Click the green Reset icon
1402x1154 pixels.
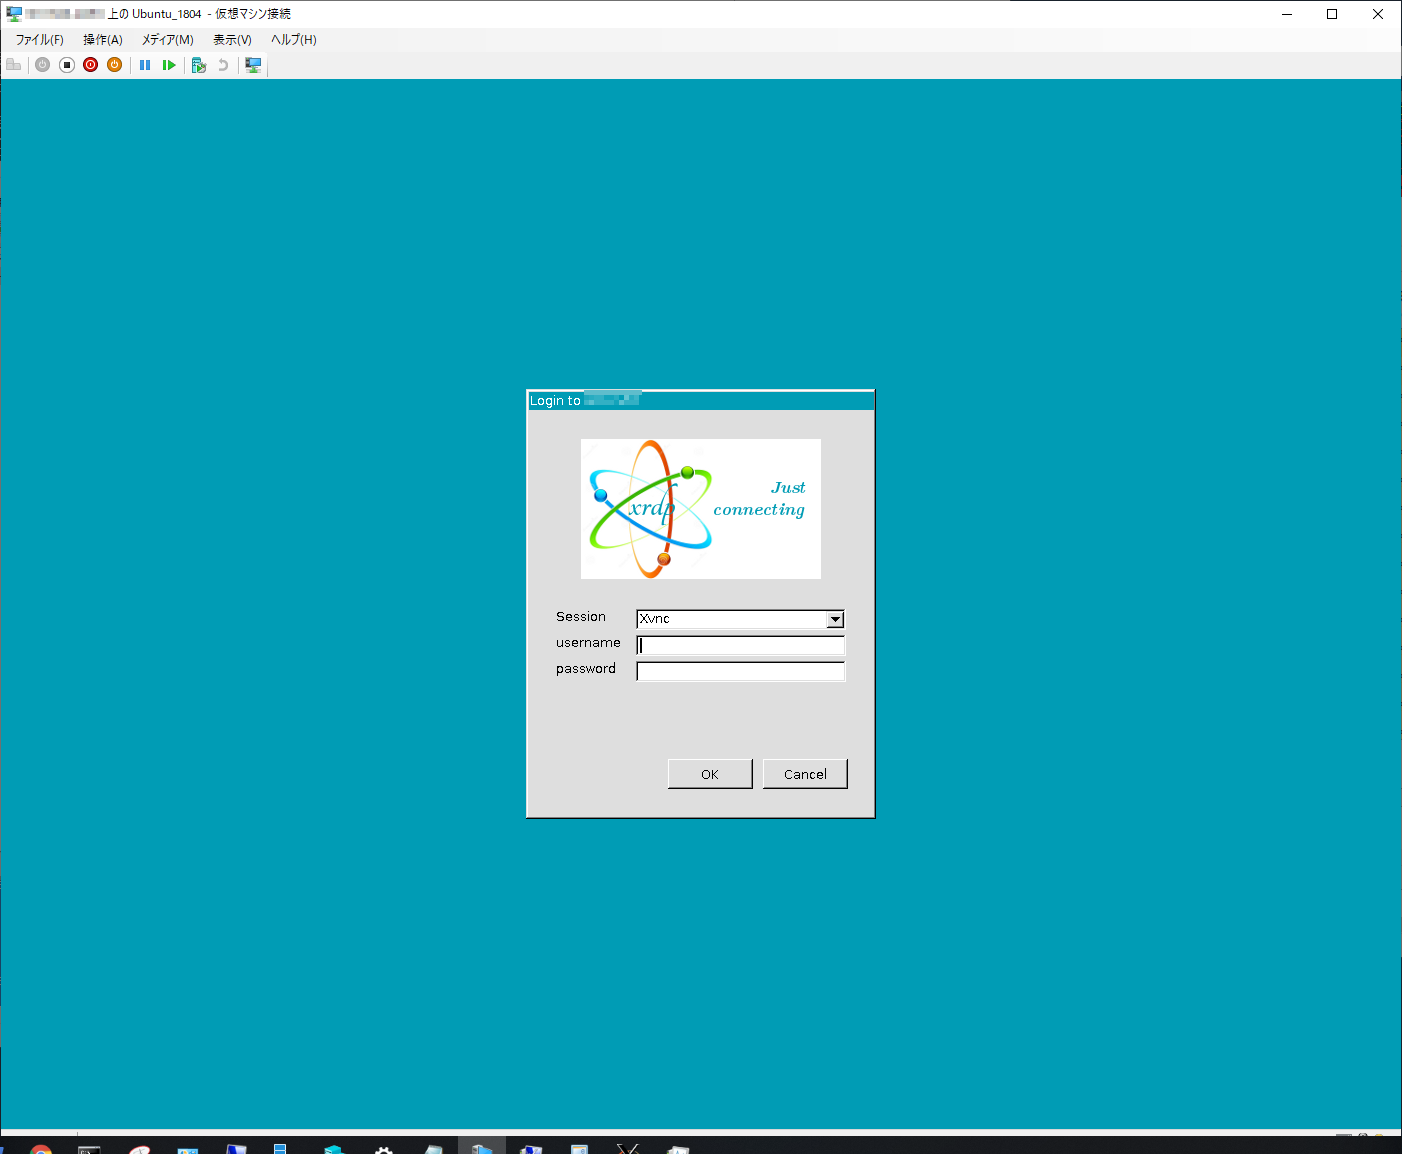pyautogui.click(x=169, y=65)
